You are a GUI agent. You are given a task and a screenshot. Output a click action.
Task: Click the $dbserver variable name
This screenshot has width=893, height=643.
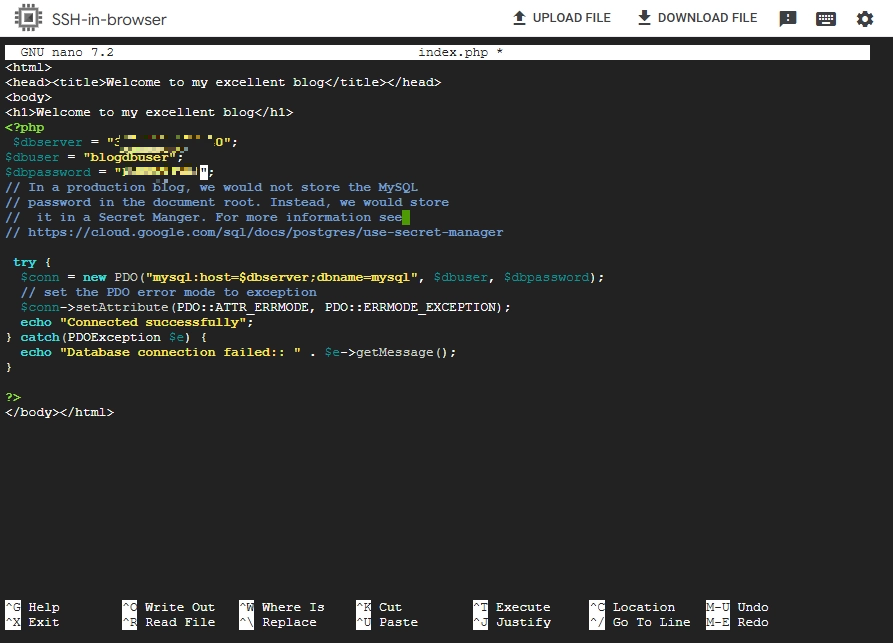tap(48, 142)
